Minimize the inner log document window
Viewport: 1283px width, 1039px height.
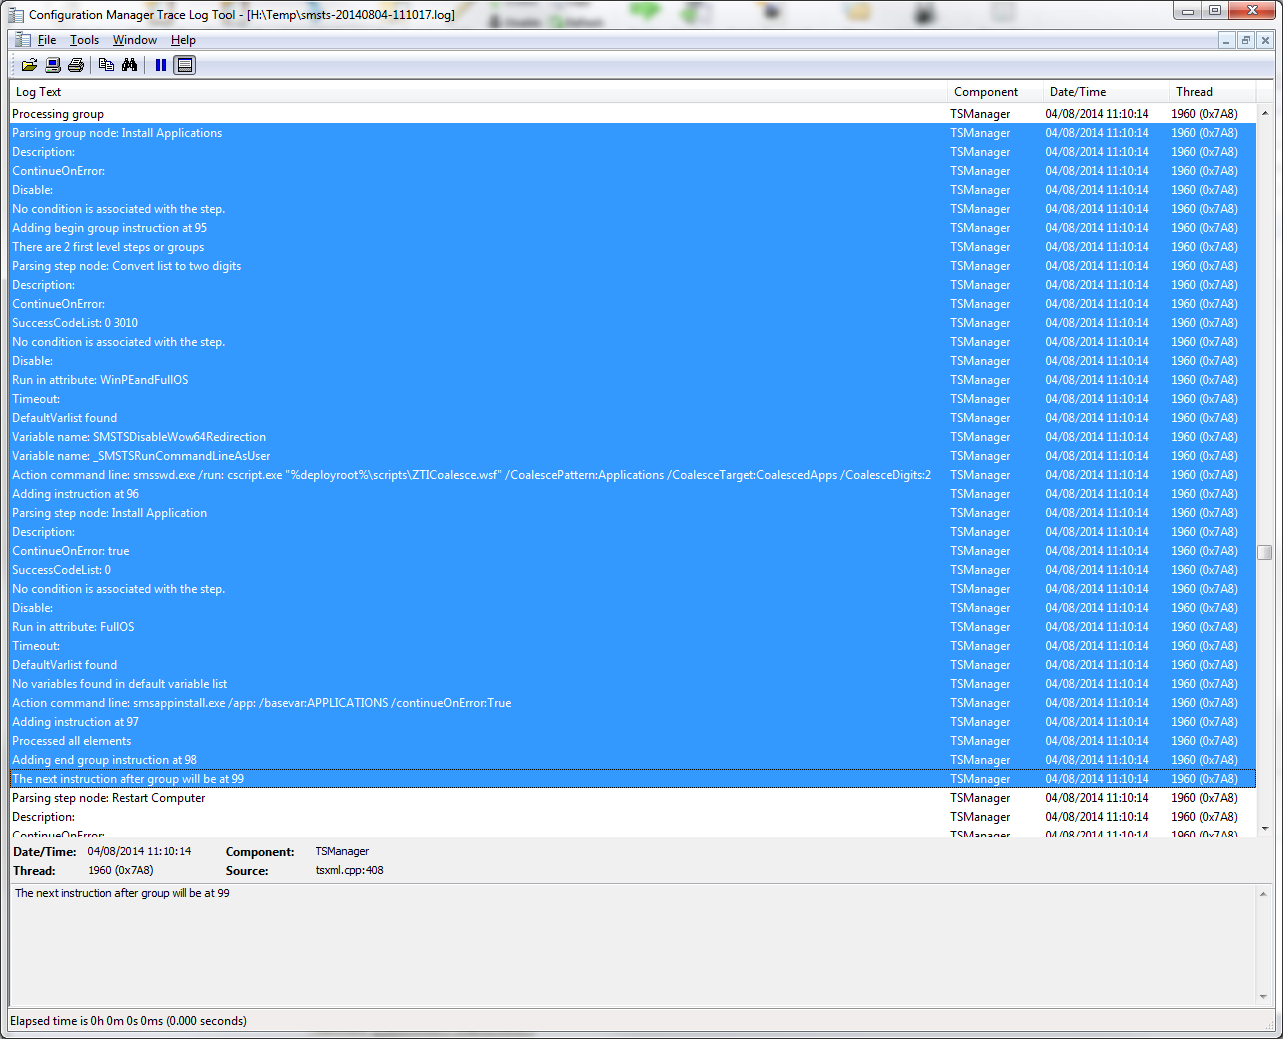1226,40
